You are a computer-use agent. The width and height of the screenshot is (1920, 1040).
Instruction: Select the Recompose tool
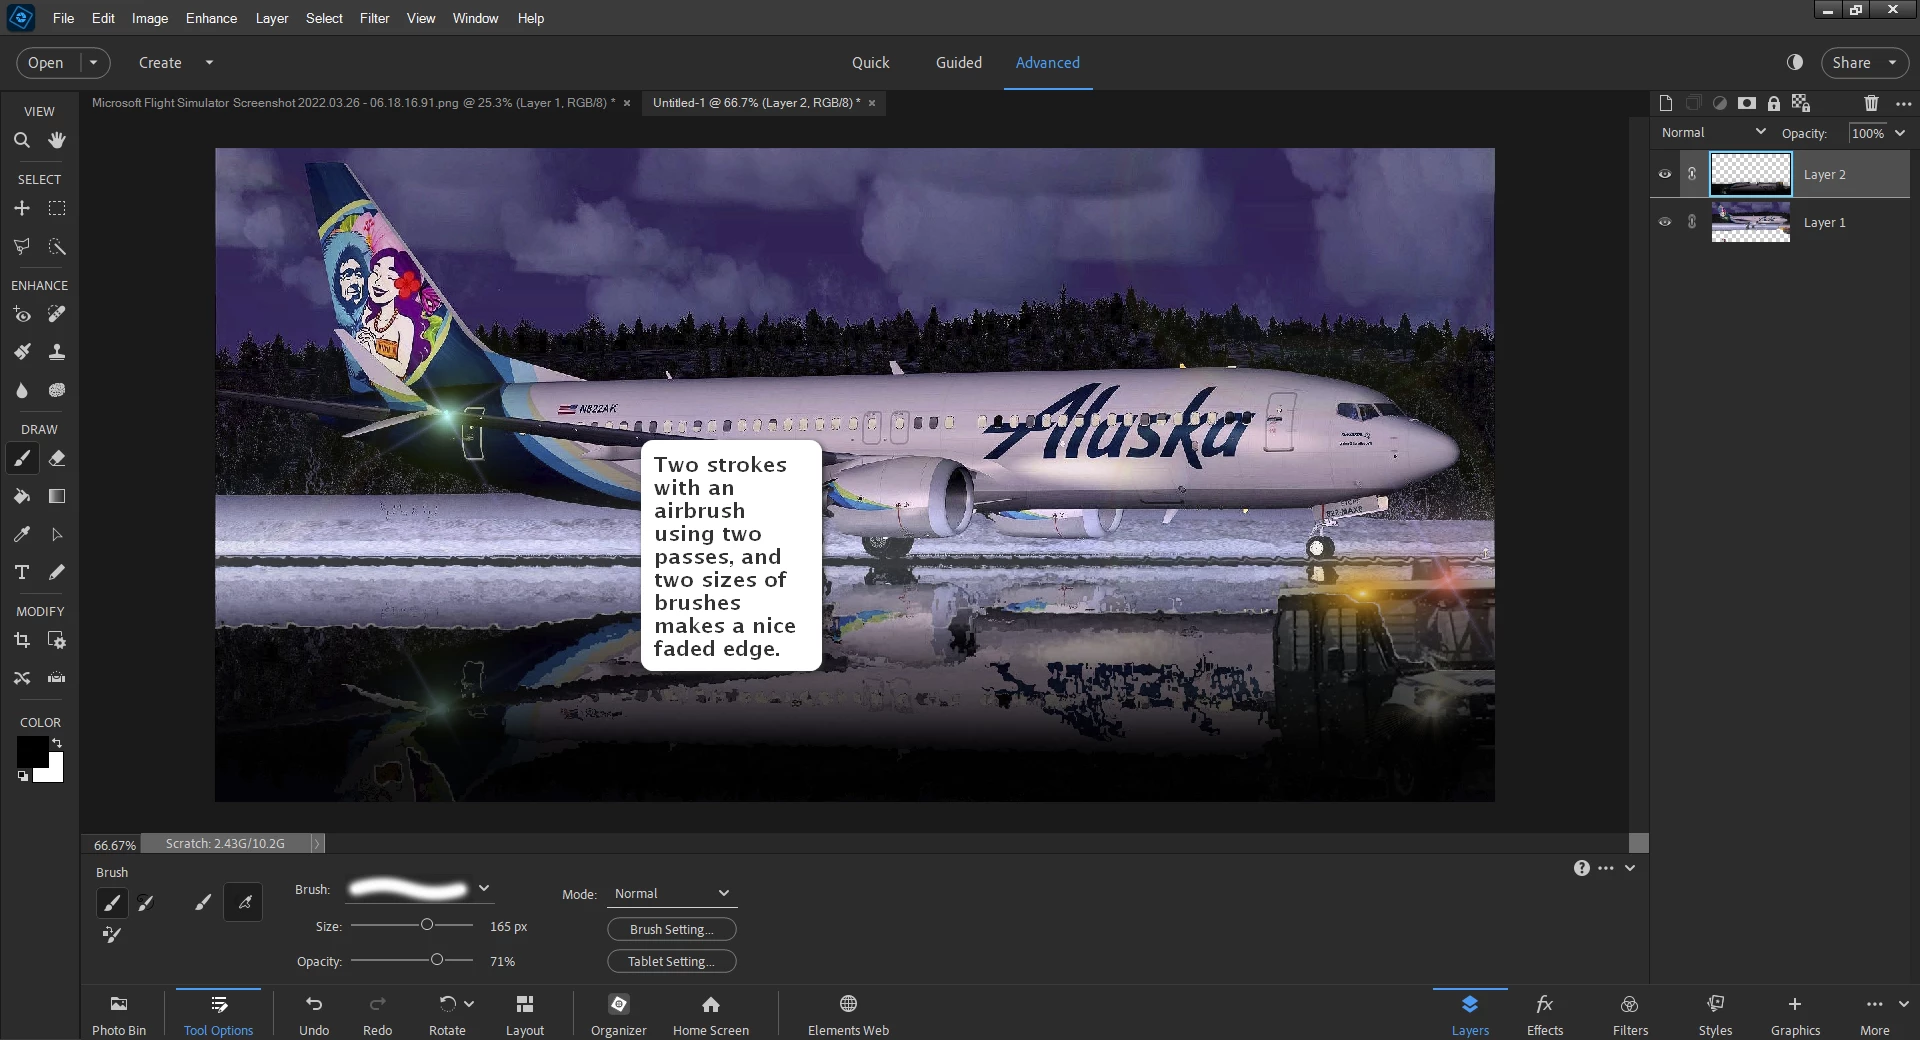[x=57, y=640]
